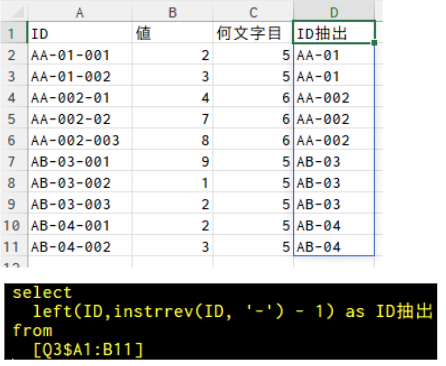Click the select keyword in SQL
Viewport: 446px width, 366px height.
(x=42, y=293)
